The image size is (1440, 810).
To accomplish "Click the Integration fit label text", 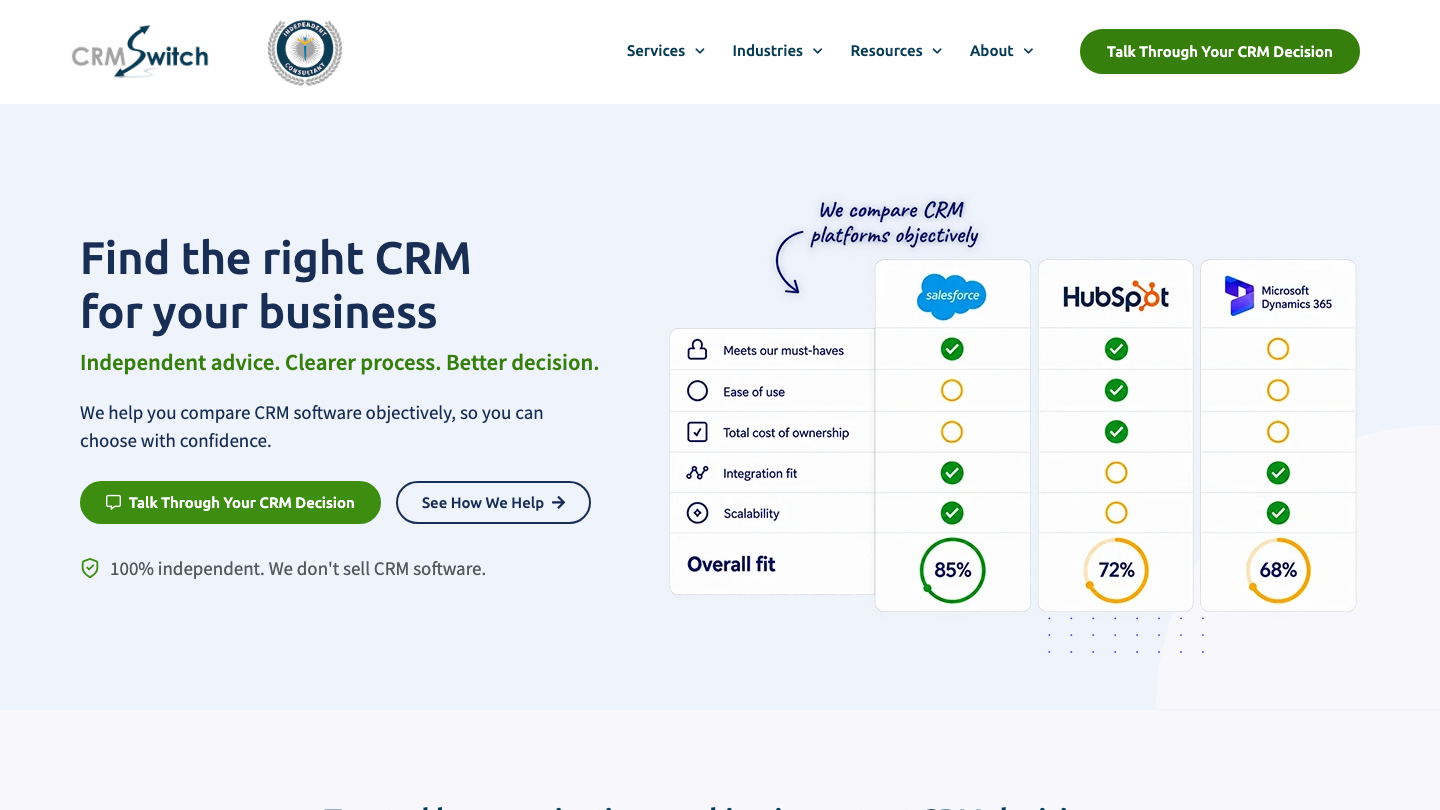I will 760,473.
